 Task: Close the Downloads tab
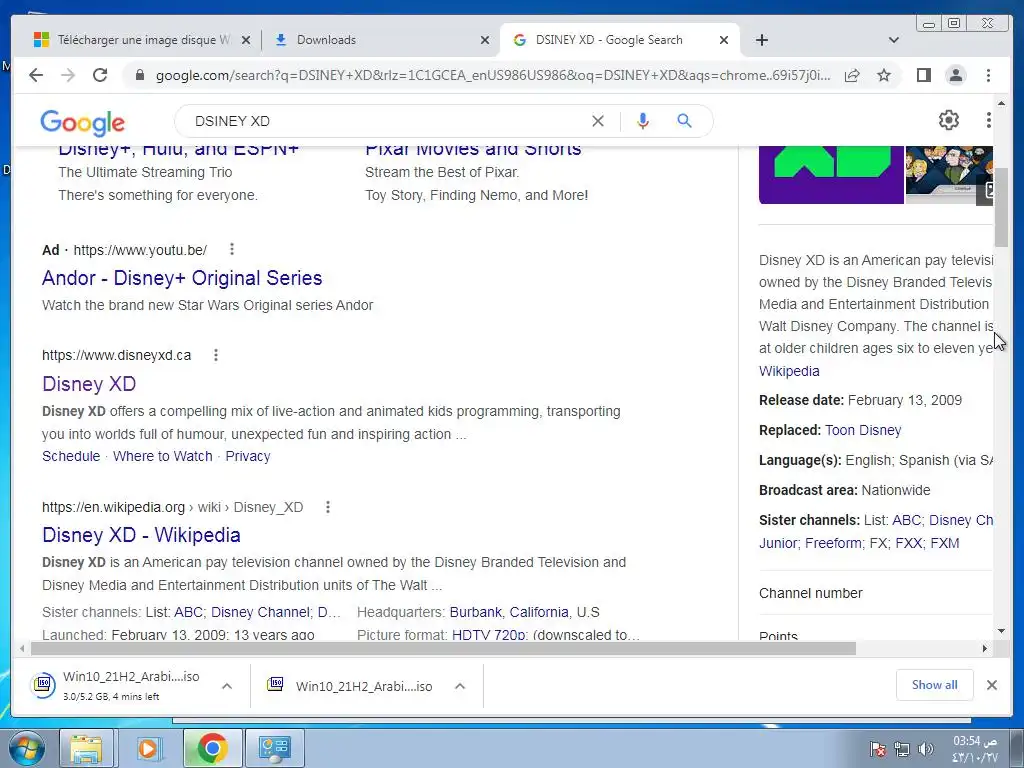click(485, 40)
